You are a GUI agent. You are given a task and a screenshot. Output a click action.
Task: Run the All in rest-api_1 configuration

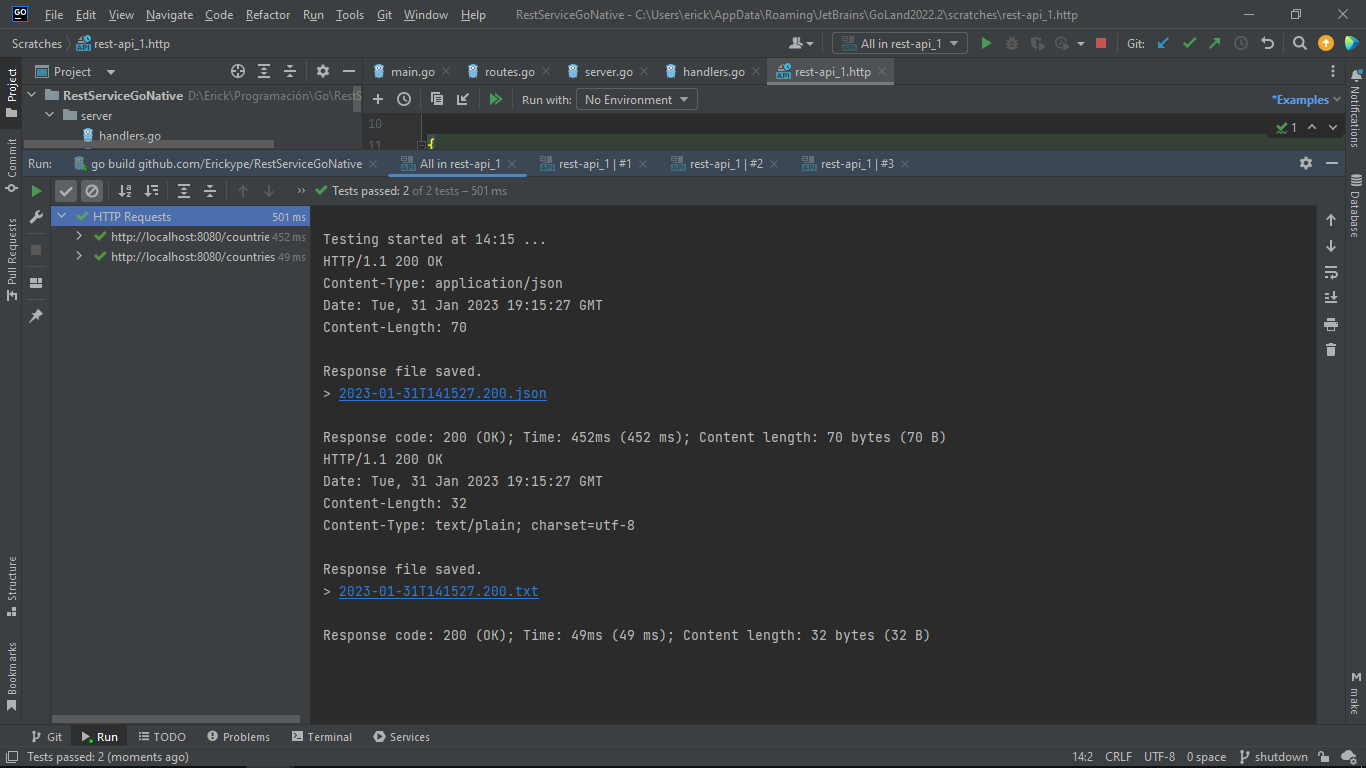[x=986, y=43]
